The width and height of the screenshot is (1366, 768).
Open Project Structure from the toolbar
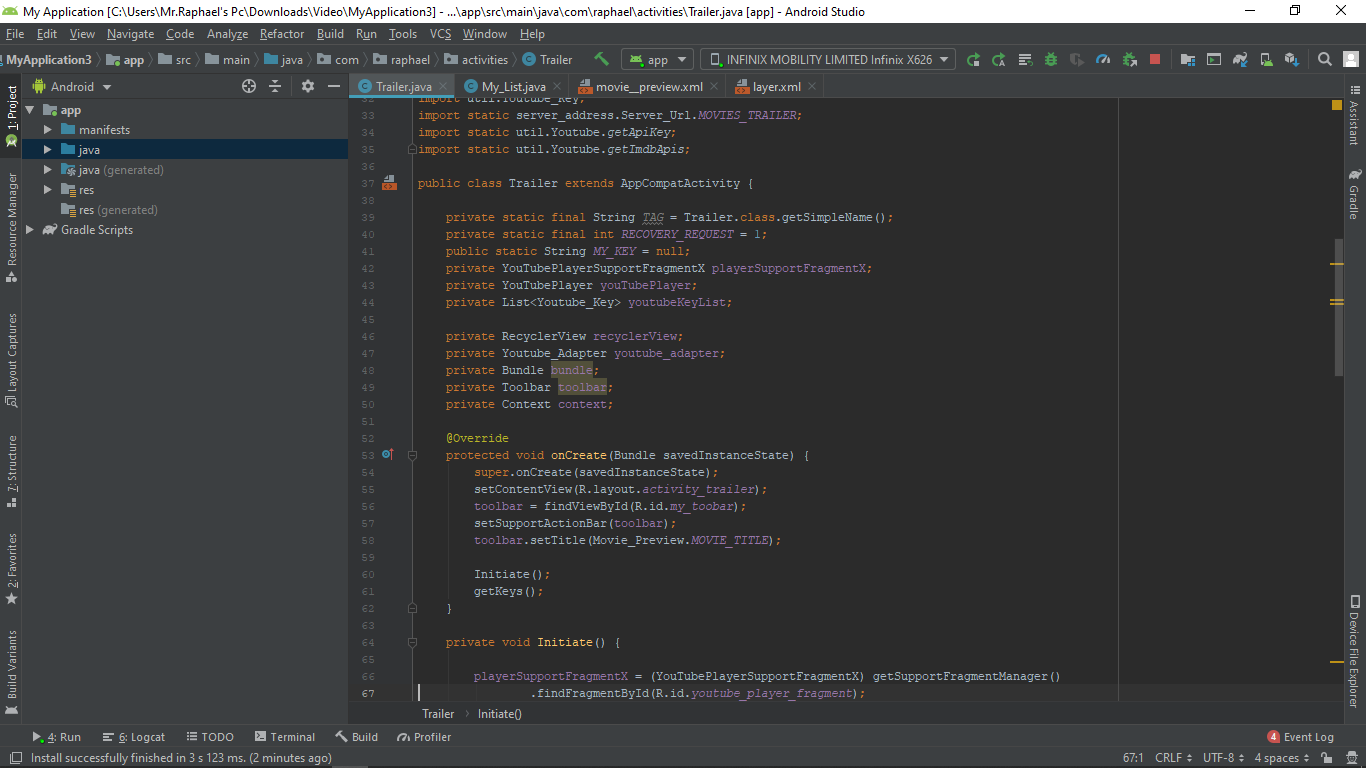(1188, 60)
